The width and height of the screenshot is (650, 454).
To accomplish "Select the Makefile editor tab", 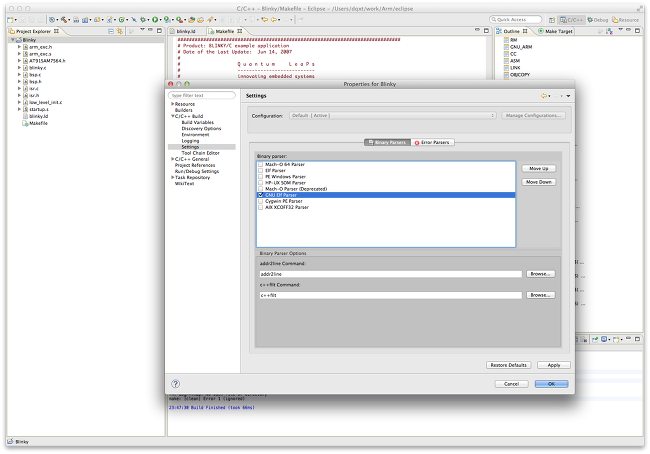I will [x=225, y=31].
